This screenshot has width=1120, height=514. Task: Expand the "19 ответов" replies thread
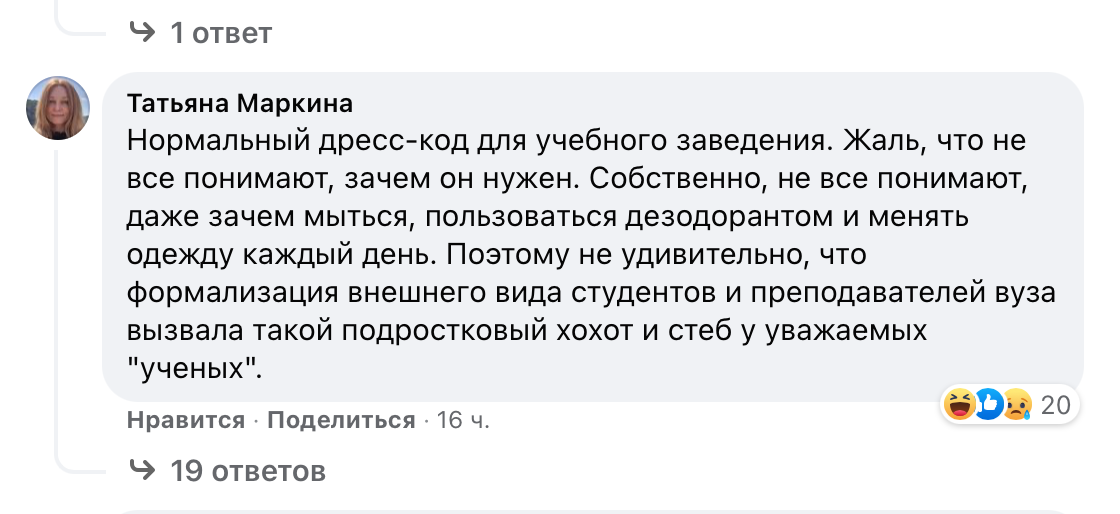click(x=248, y=469)
